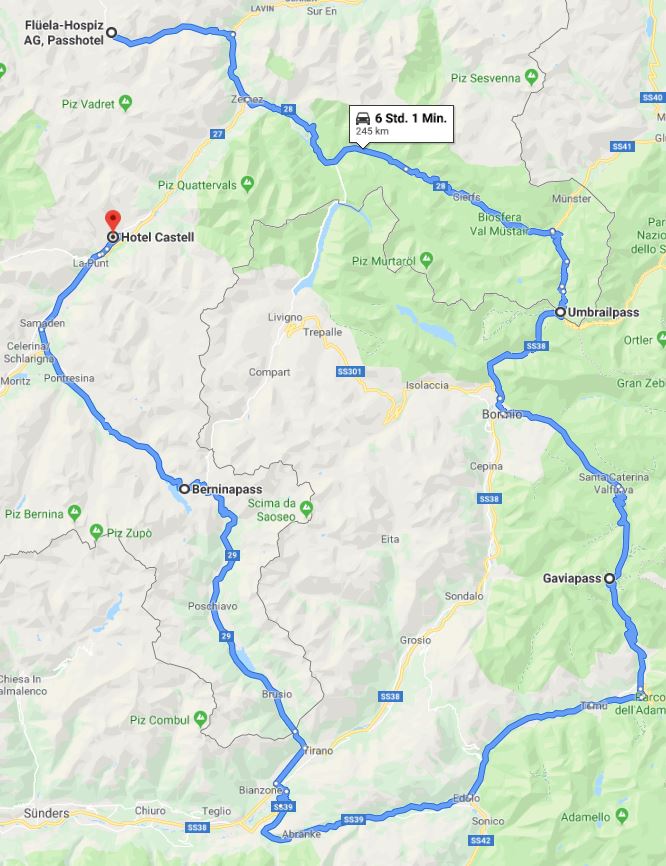The width and height of the screenshot is (666, 866).
Task: Click the Tirano town label
Action: click(x=319, y=751)
